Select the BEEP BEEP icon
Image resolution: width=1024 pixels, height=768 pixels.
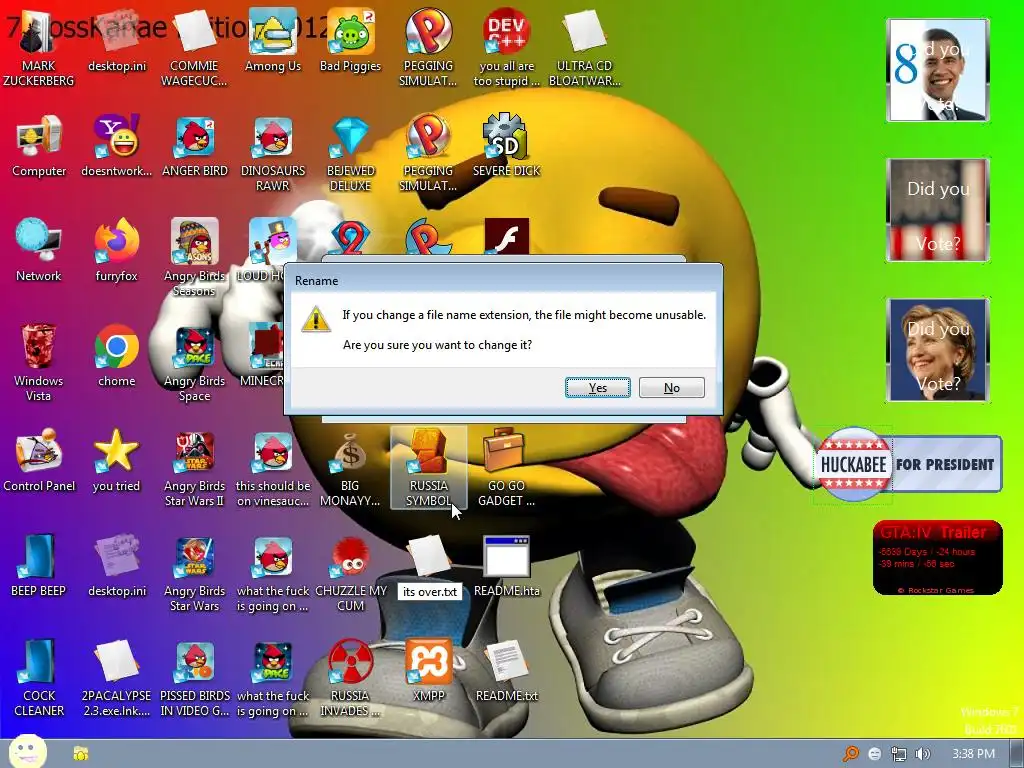point(39,566)
